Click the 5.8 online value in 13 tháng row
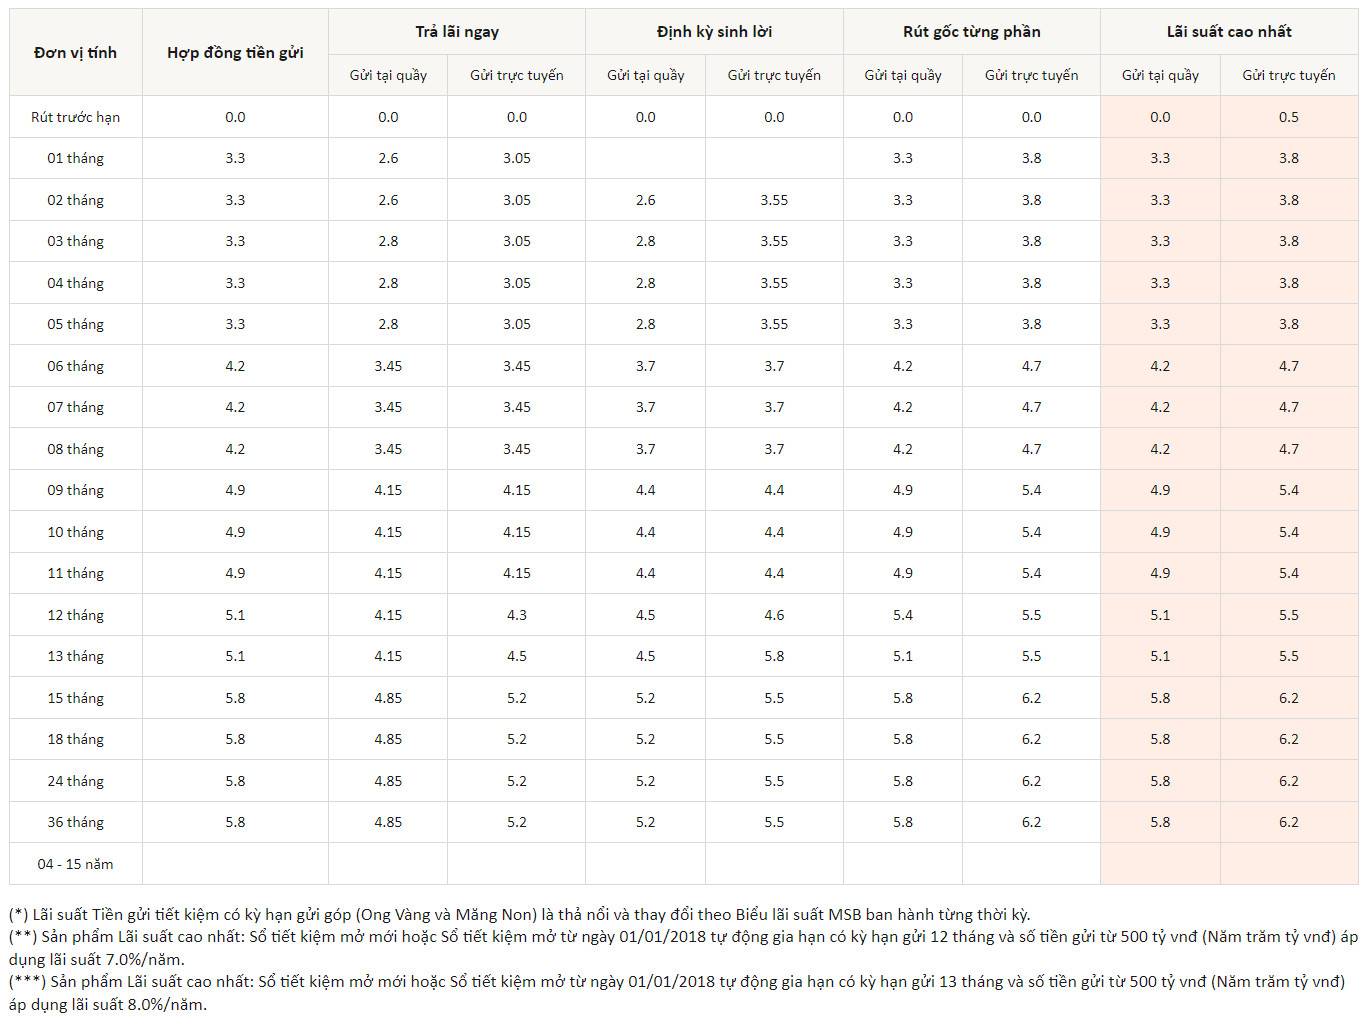The image size is (1369, 1029). [774, 656]
